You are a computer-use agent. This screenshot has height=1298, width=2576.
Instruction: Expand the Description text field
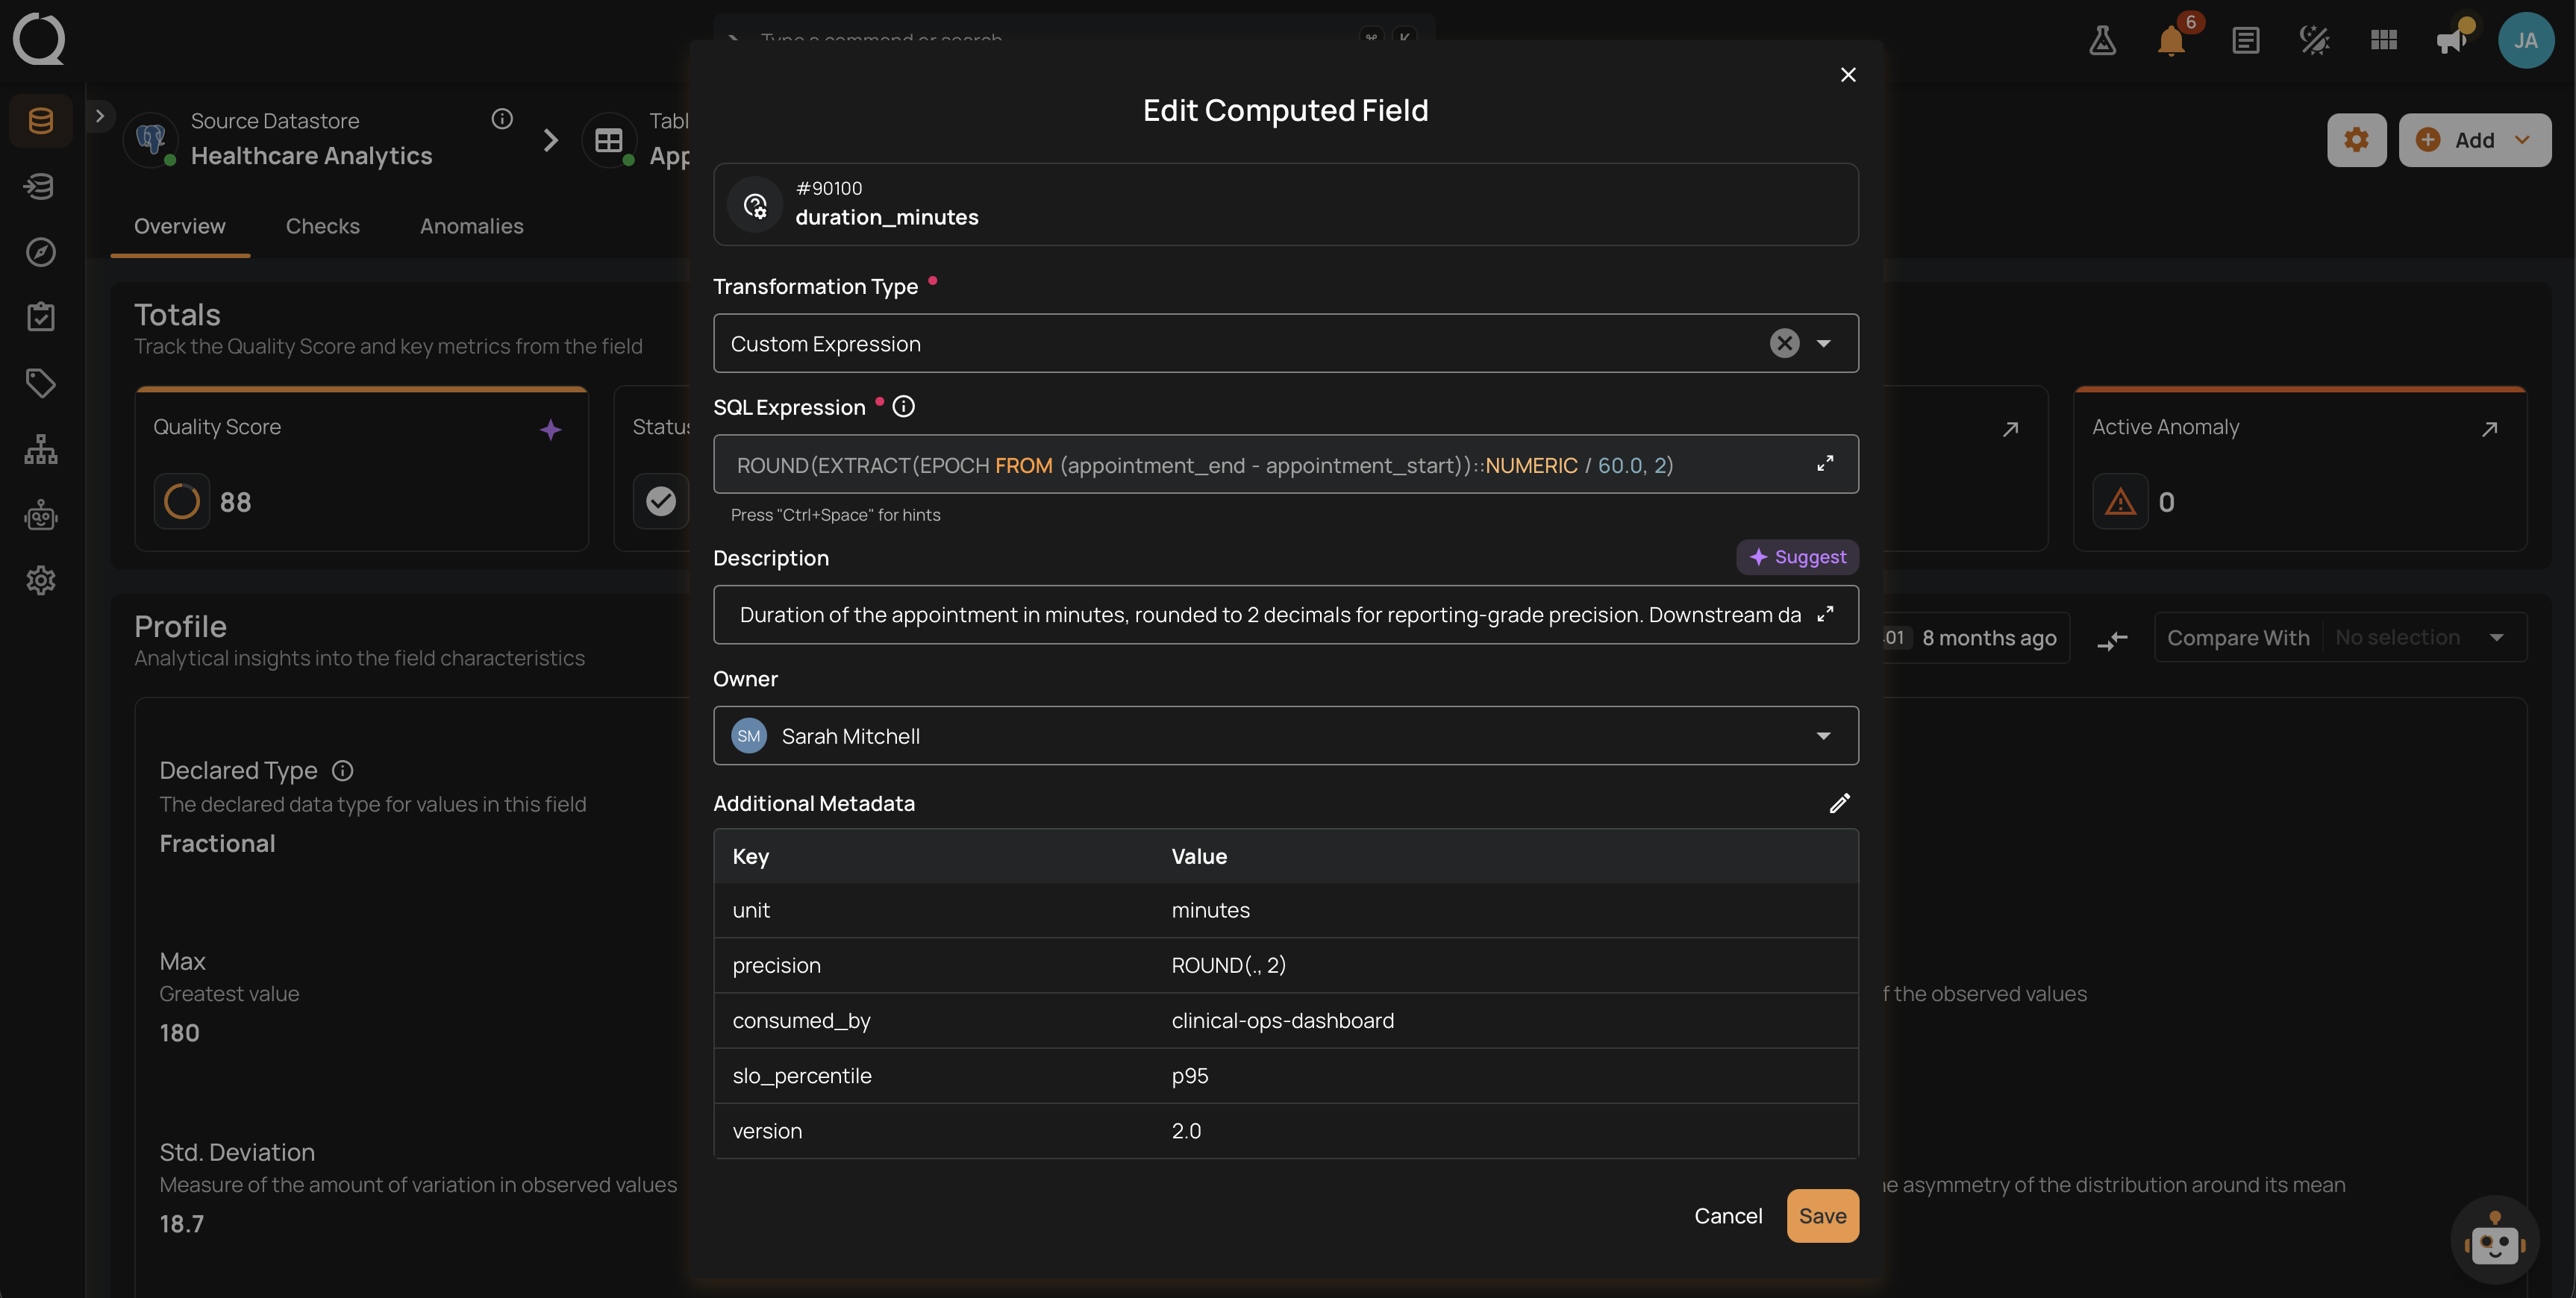tap(1825, 614)
